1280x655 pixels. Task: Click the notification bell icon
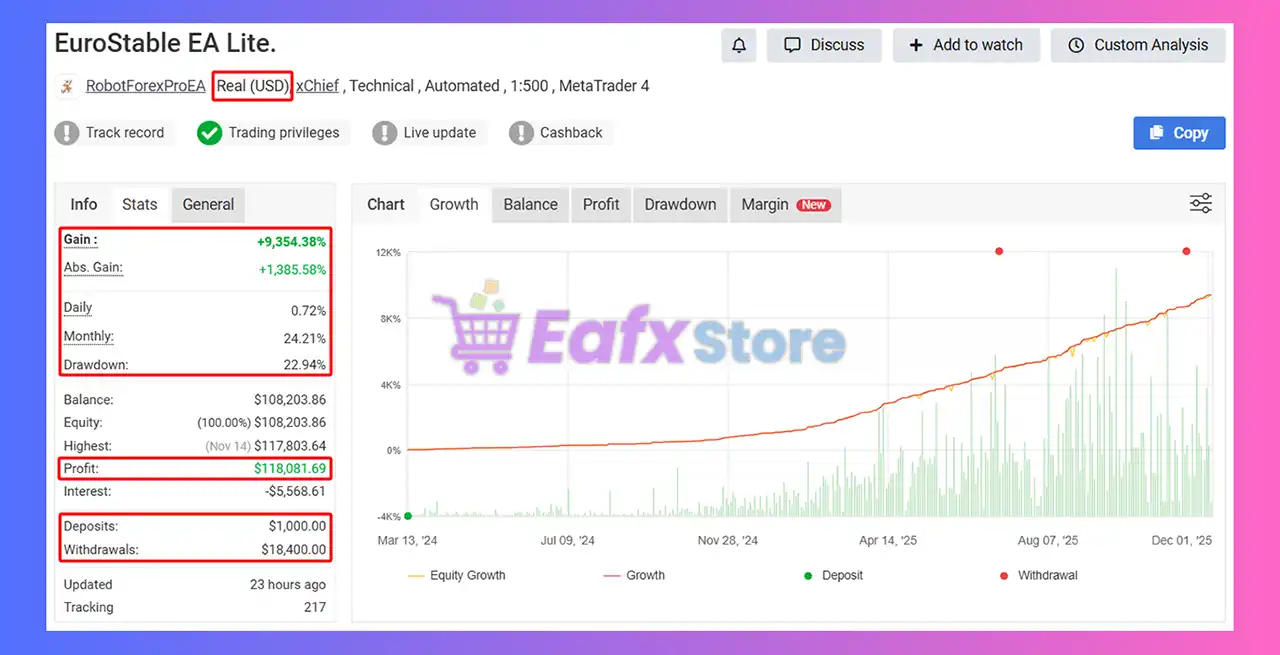[x=739, y=45]
